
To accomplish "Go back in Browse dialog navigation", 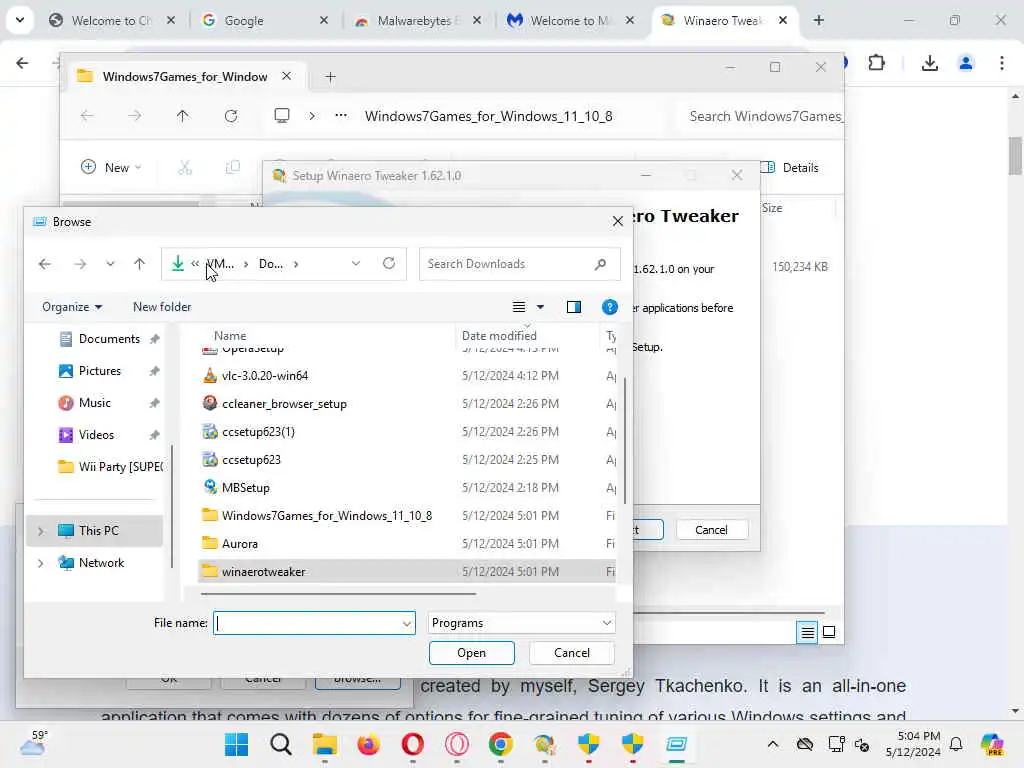I will click(x=44, y=264).
